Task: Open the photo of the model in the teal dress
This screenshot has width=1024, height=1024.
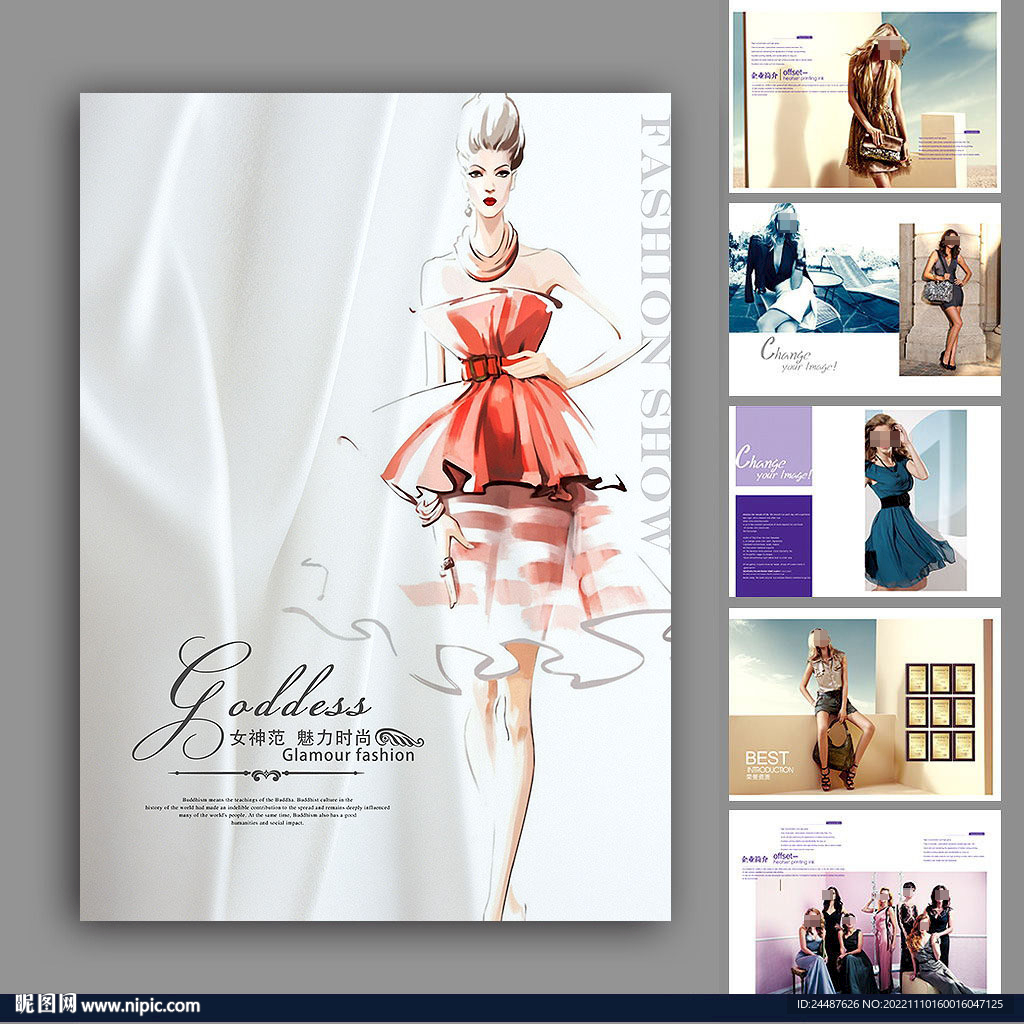Action: (x=916, y=500)
